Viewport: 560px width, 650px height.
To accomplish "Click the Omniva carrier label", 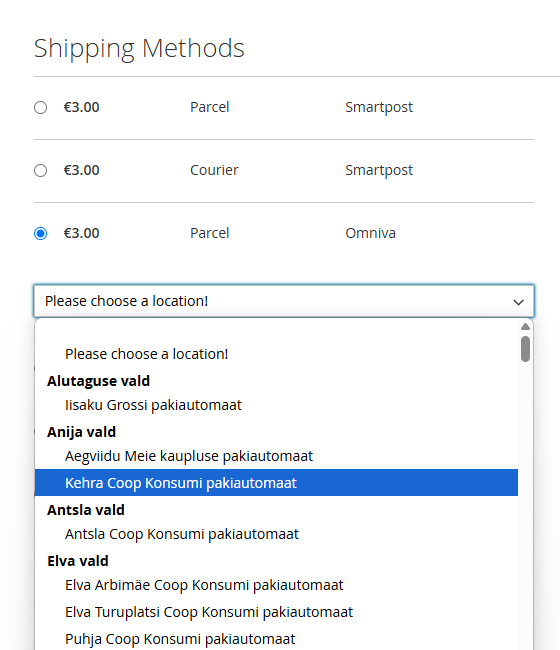I will pyautogui.click(x=371, y=233).
